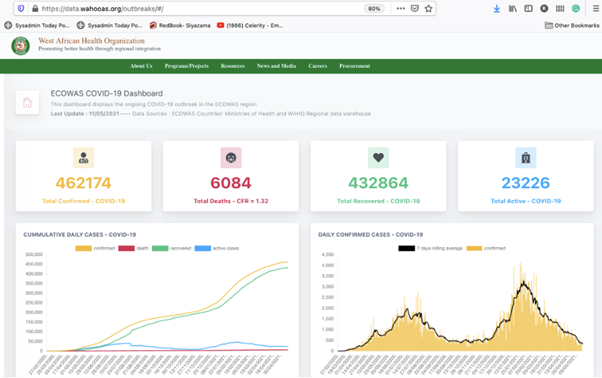This screenshot has width=602, height=378.
Task: Click the 23226 active count
Action: pos(526,183)
